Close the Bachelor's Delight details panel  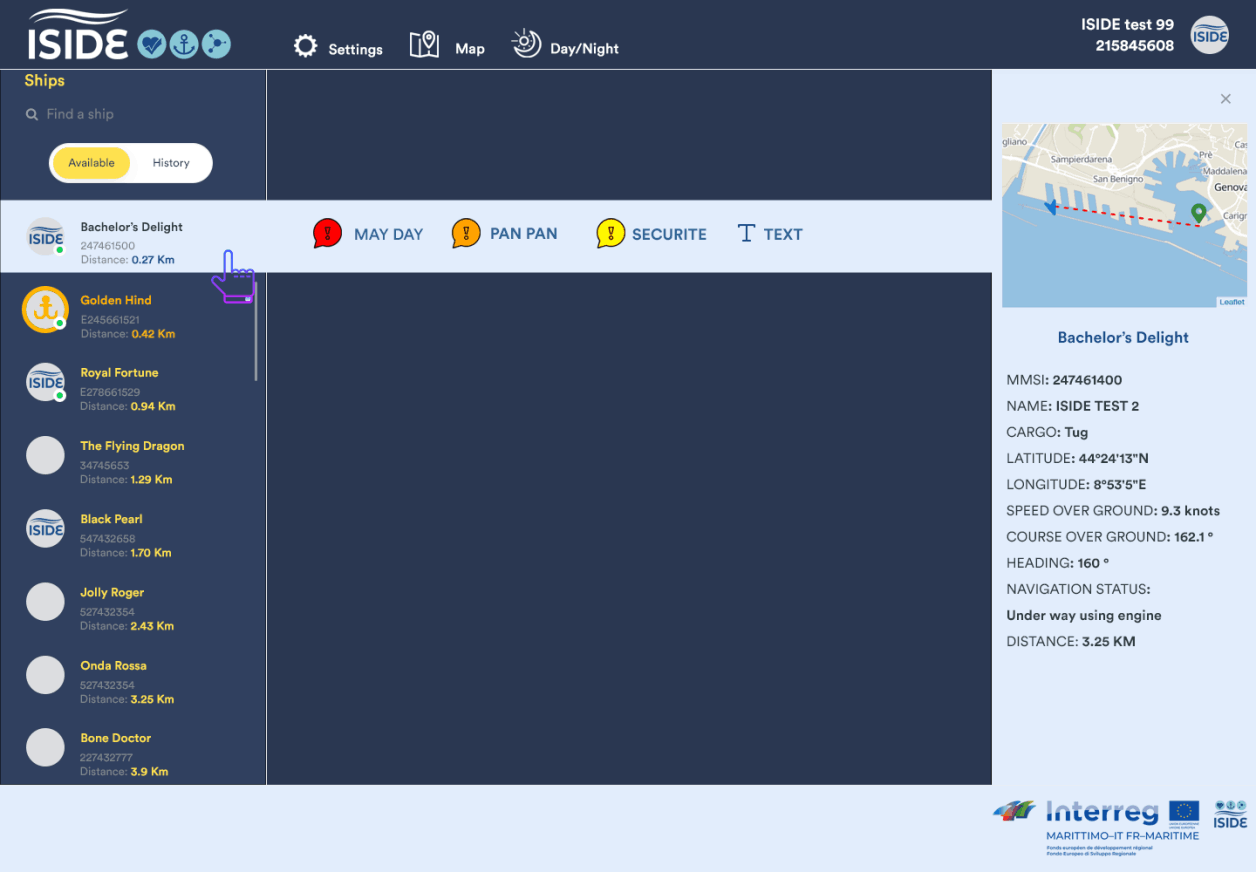1225,99
